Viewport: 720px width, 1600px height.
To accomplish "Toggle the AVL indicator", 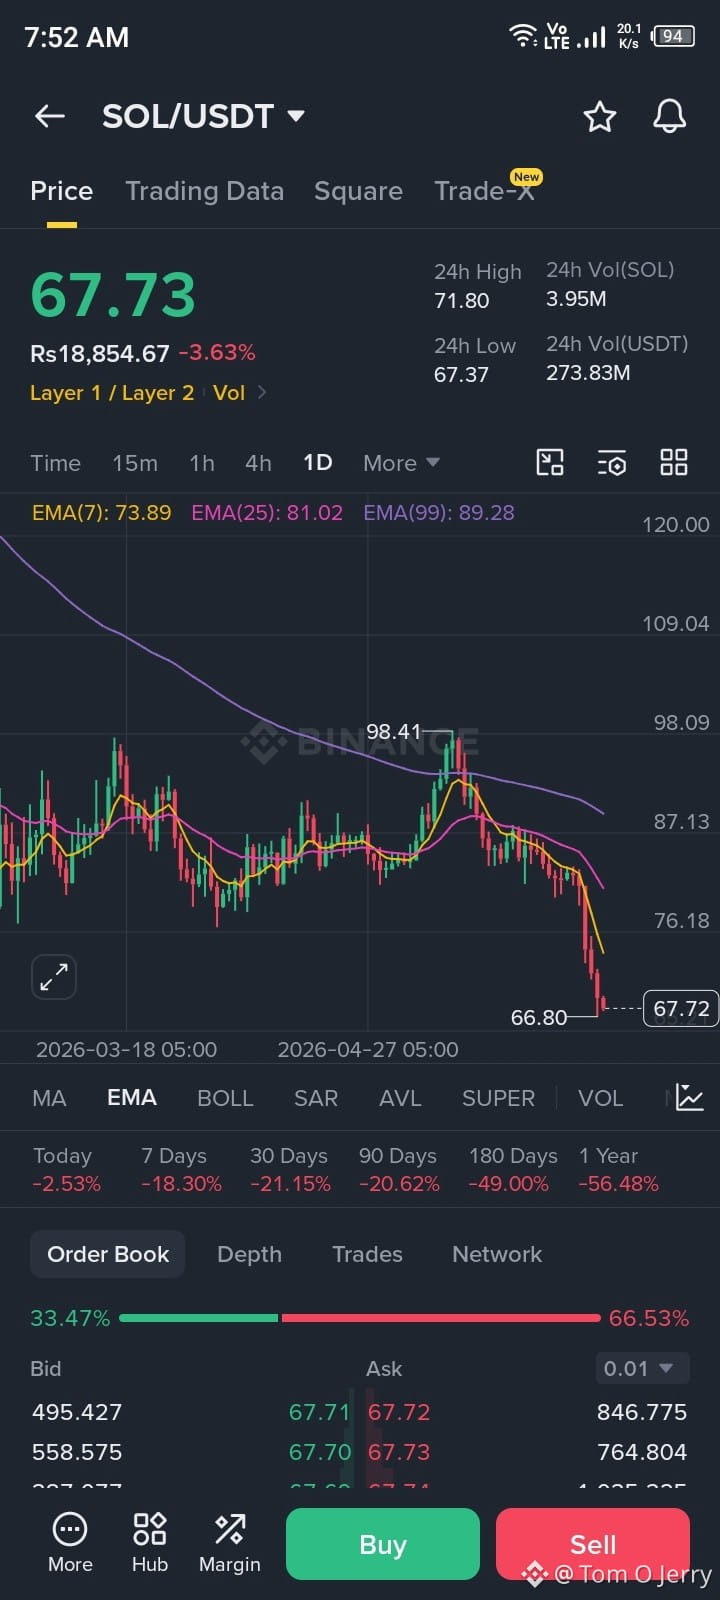I will [x=400, y=1098].
